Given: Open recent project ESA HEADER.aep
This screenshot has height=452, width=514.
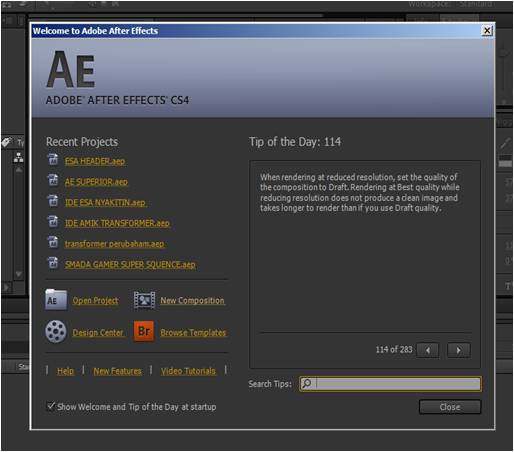Looking at the screenshot, I should pyautogui.click(x=95, y=161).
